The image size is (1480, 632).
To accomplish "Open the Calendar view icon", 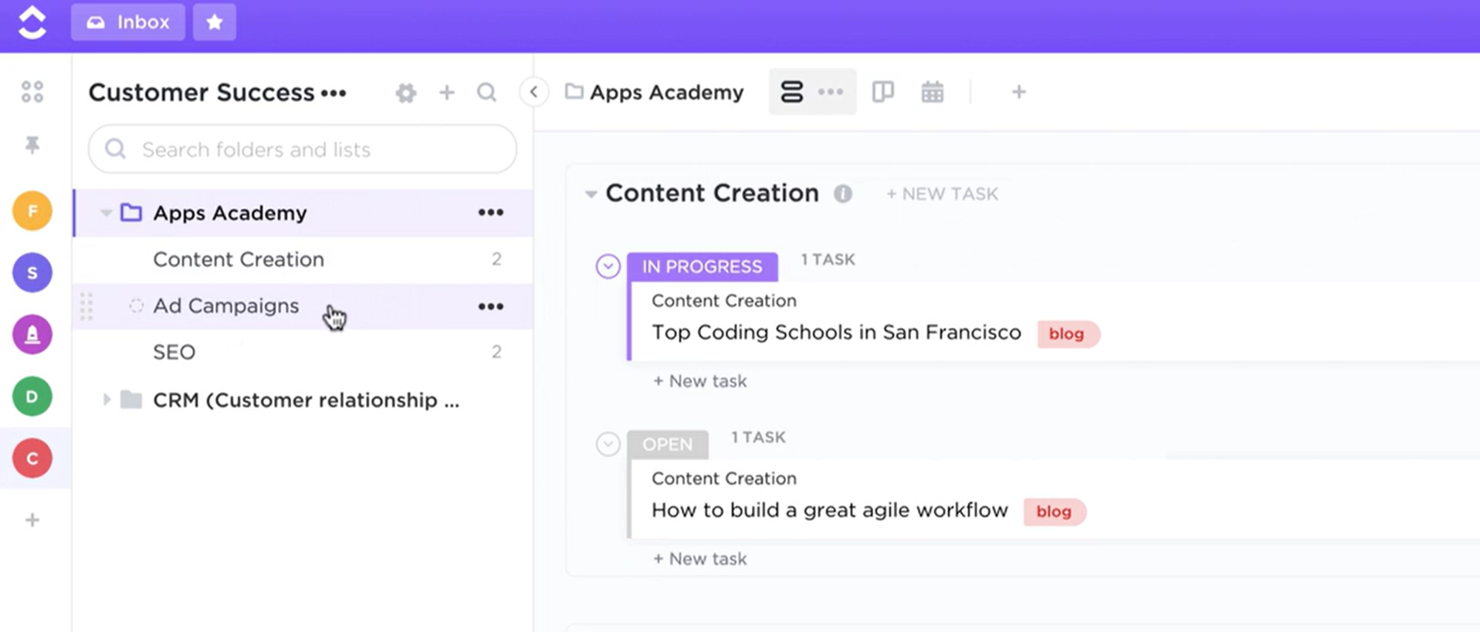I will (x=932, y=91).
